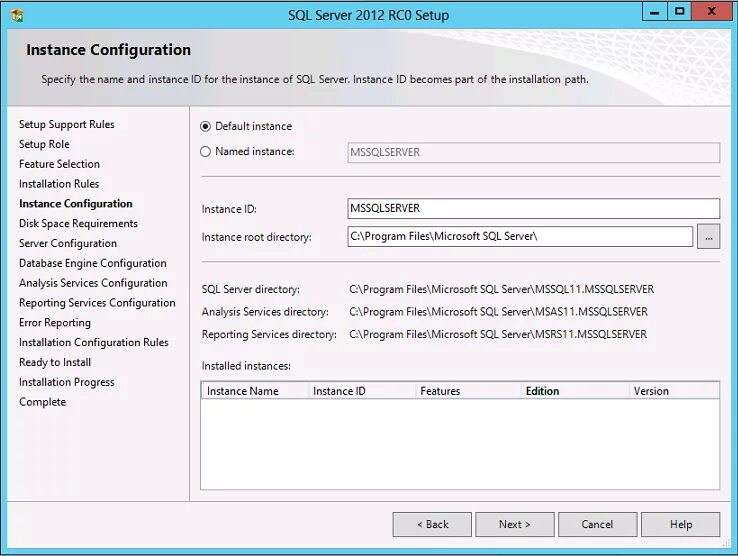Viewport: 738px width, 556px height.
Task: Go to the Installation Rules step
Action: coord(59,184)
